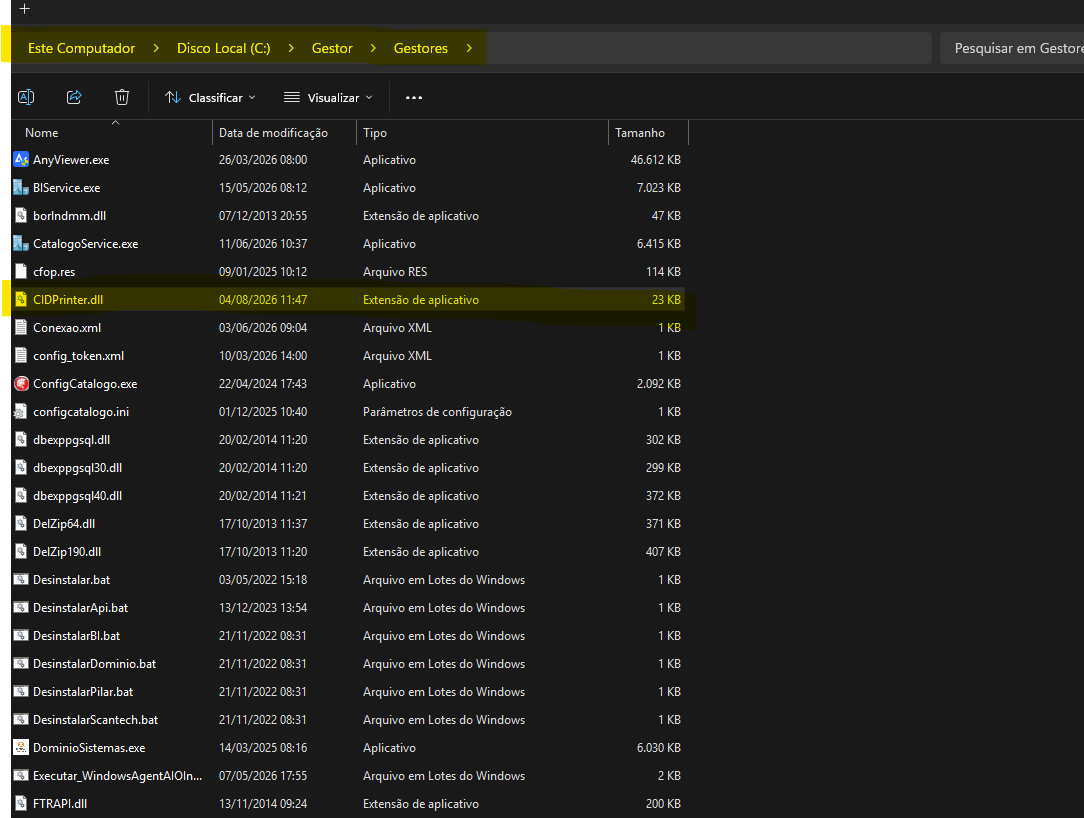Select the dbexppgsql30.dll file icon
This screenshot has width=1084, height=818.
21,468
